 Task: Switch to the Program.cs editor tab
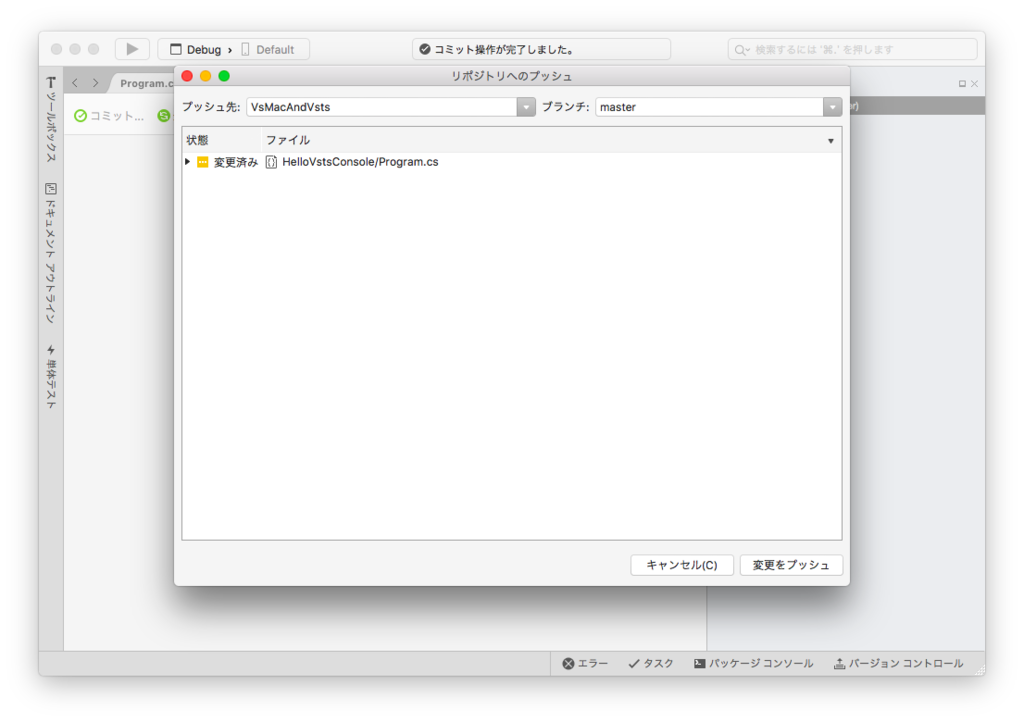click(148, 83)
